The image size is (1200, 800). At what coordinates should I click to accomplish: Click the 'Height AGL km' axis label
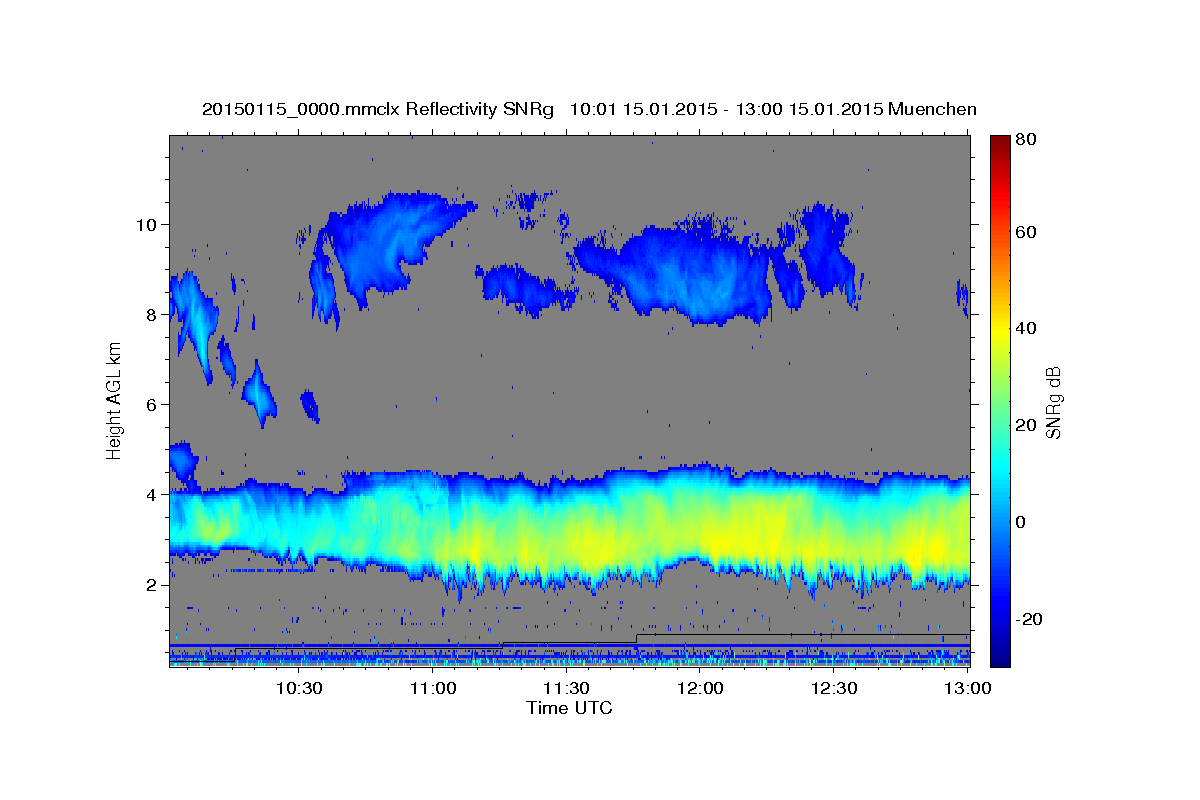coord(114,399)
